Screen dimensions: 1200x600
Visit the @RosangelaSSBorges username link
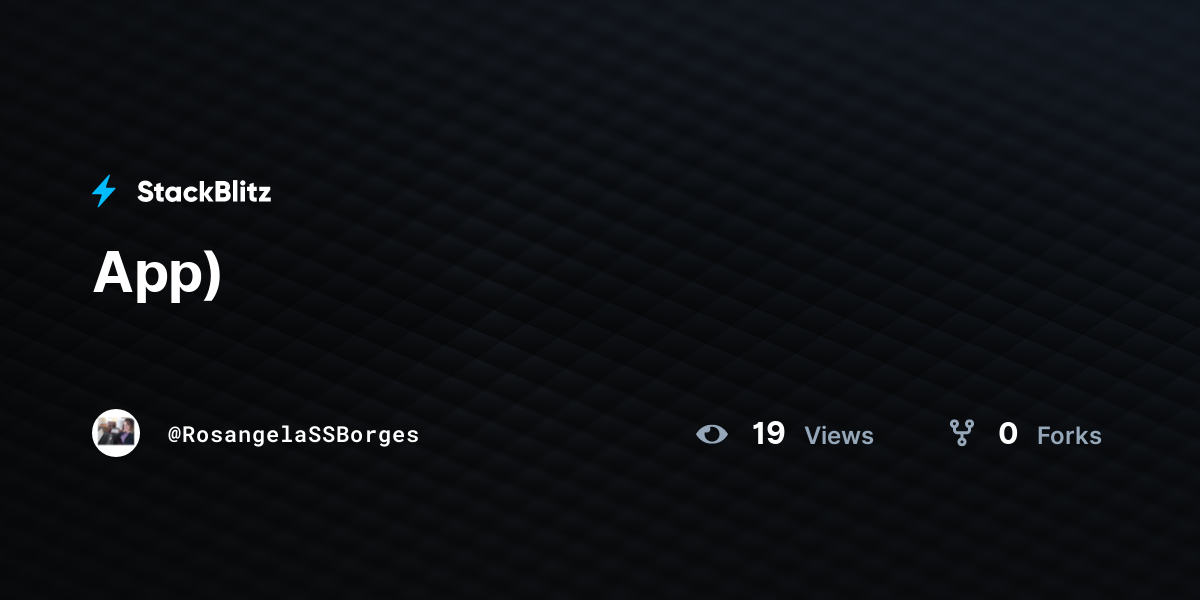pos(294,435)
